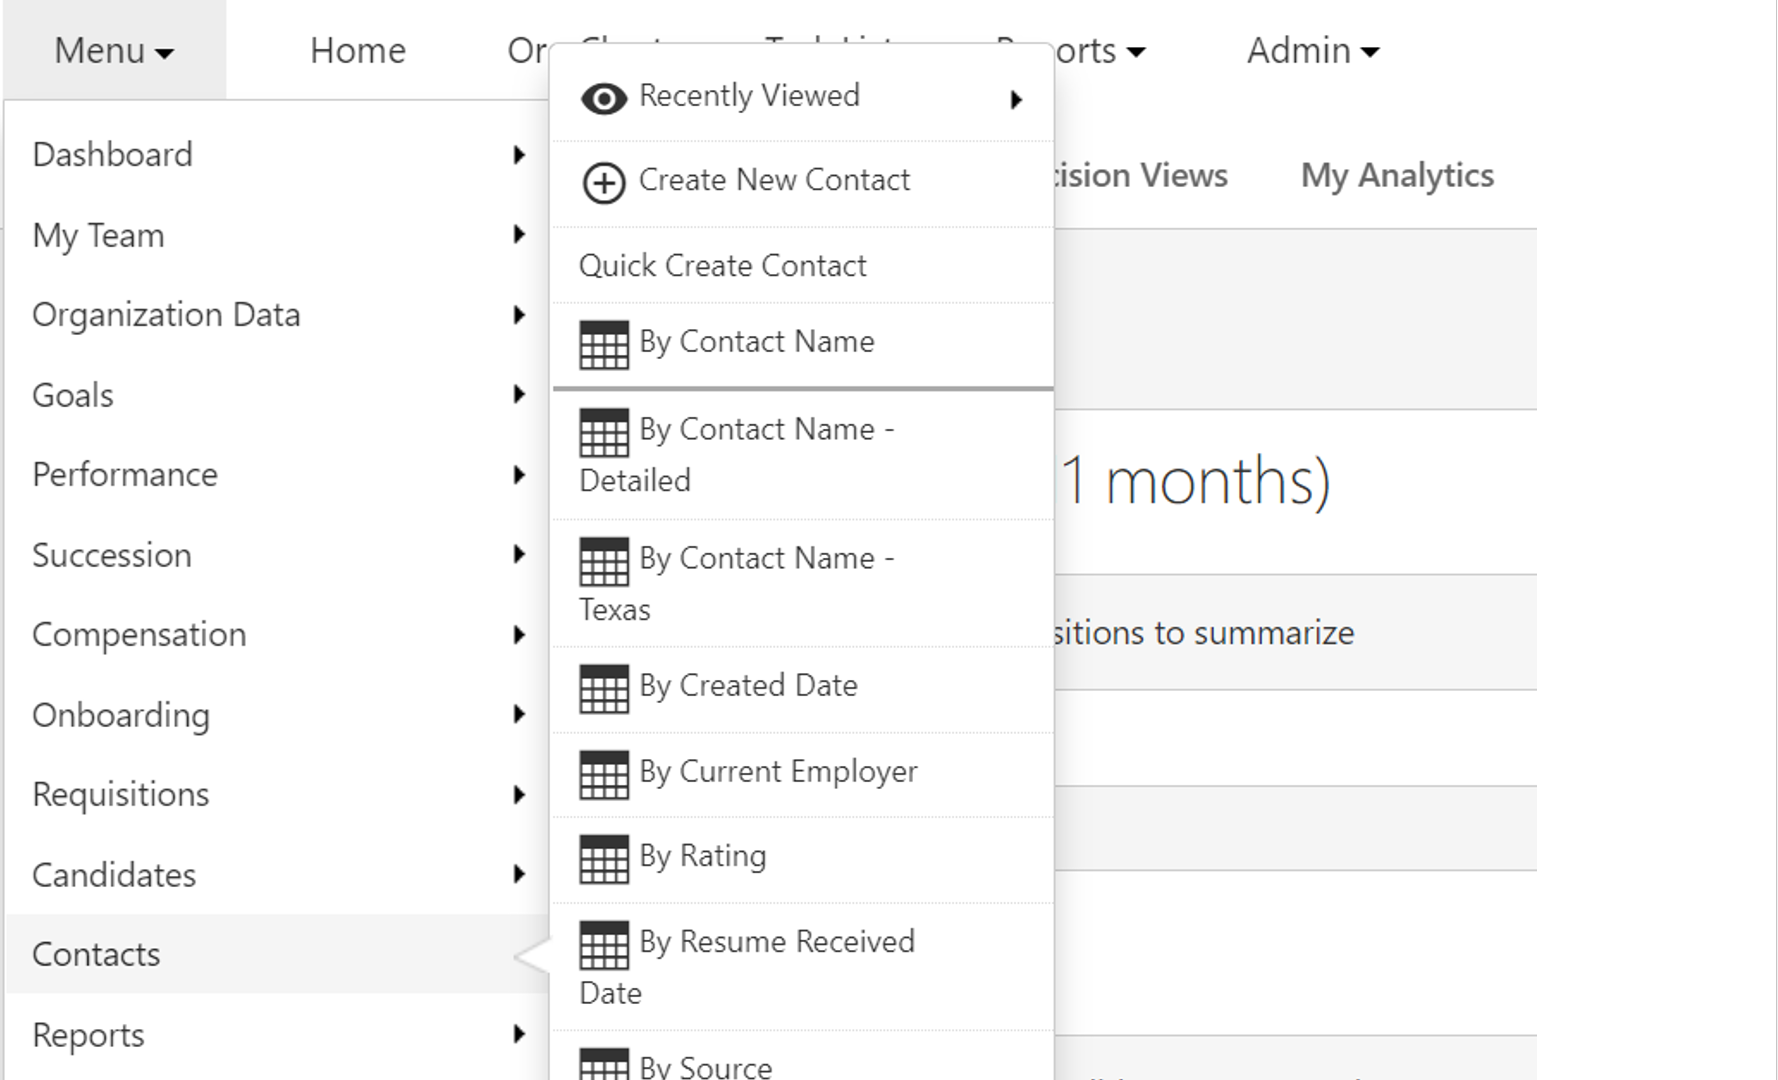Click the grid icon beside By Current Employer
Screen dimensions: 1778x1080
pos(604,775)
